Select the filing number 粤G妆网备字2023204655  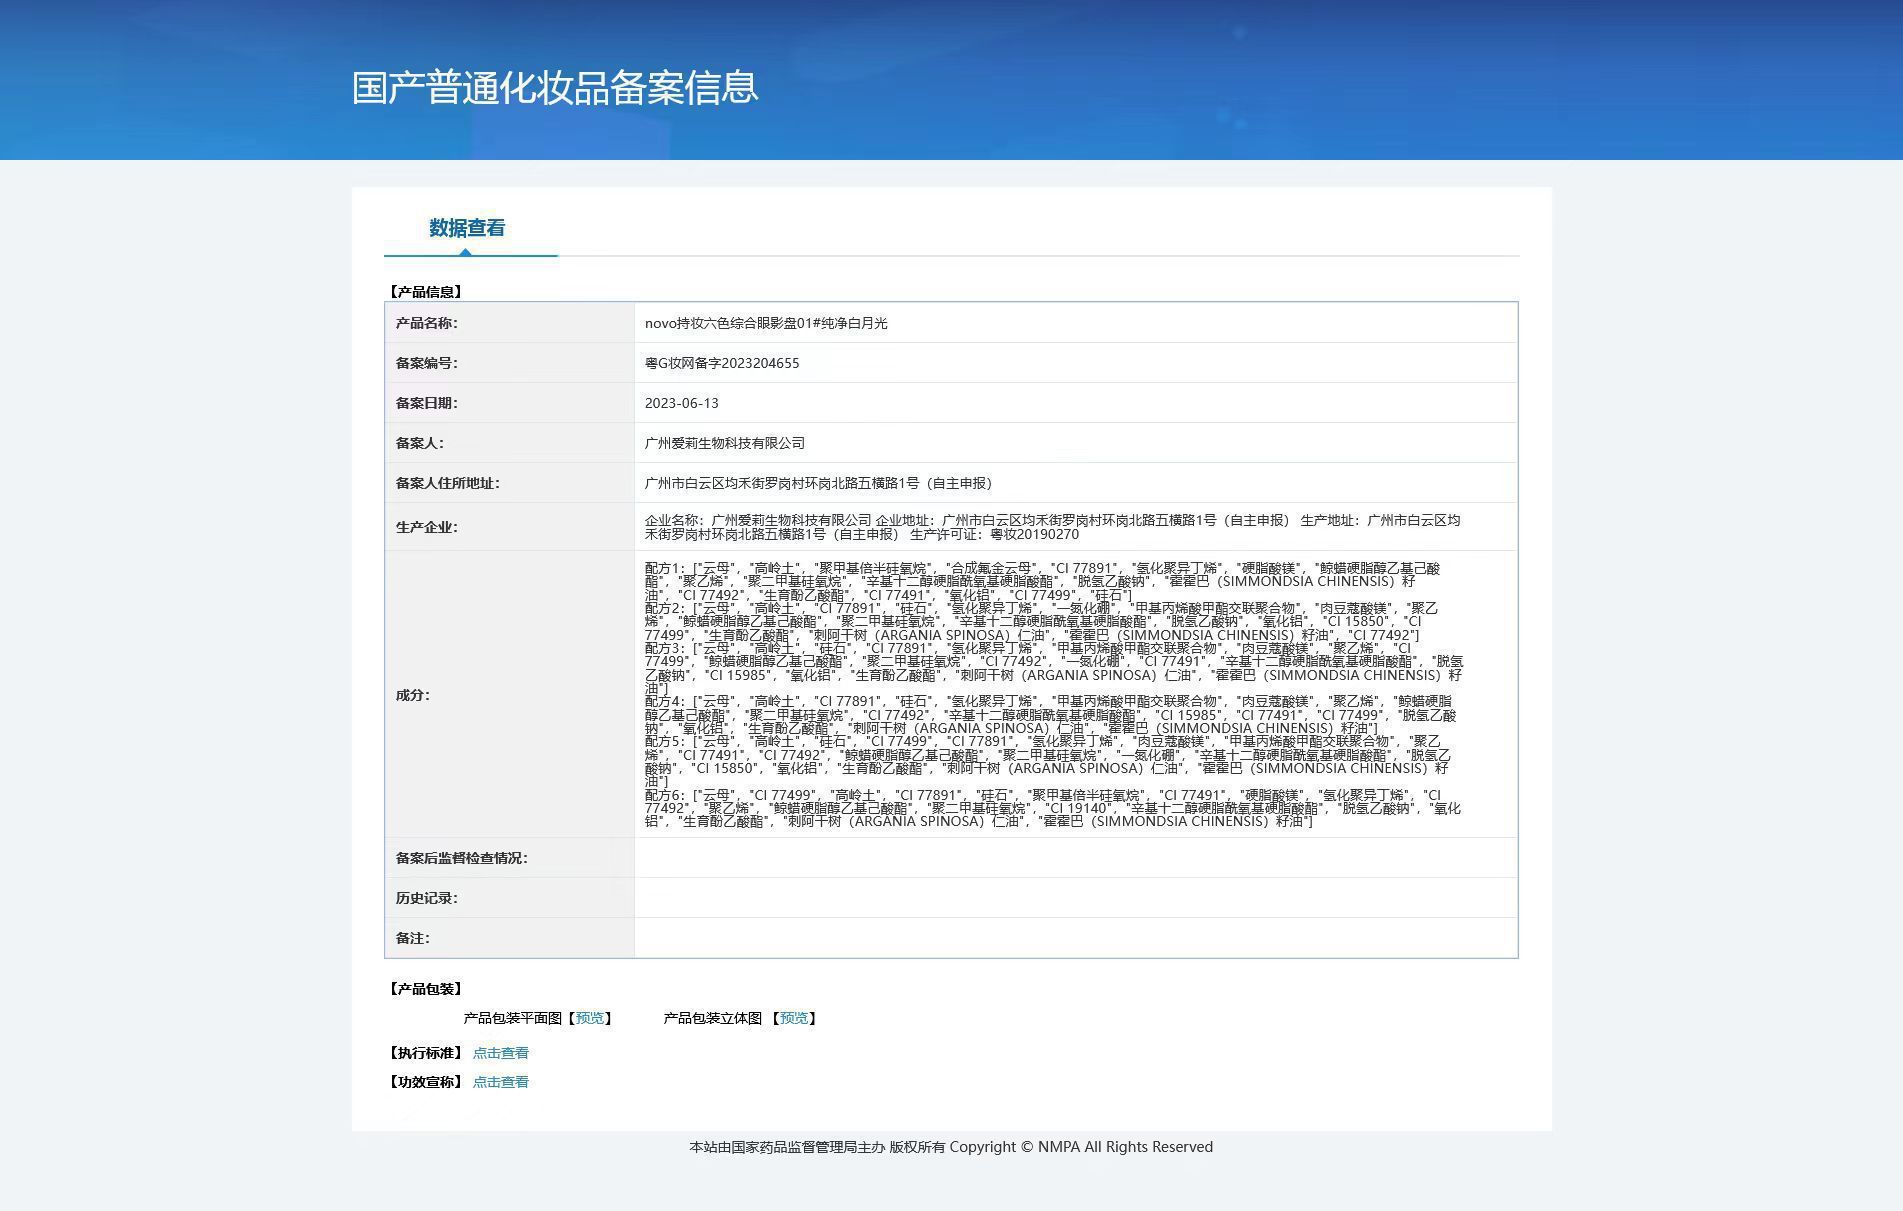pos(721,362)
